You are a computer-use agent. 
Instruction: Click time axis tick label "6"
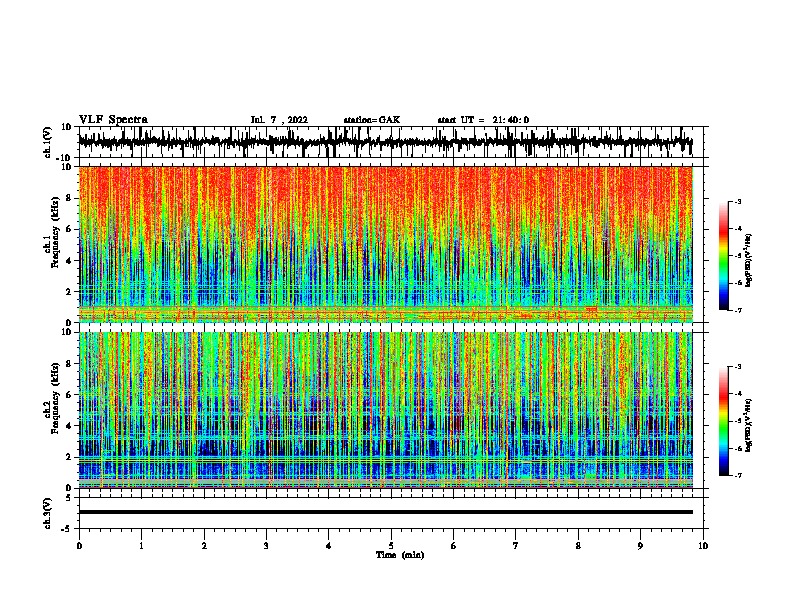(454, 546)
